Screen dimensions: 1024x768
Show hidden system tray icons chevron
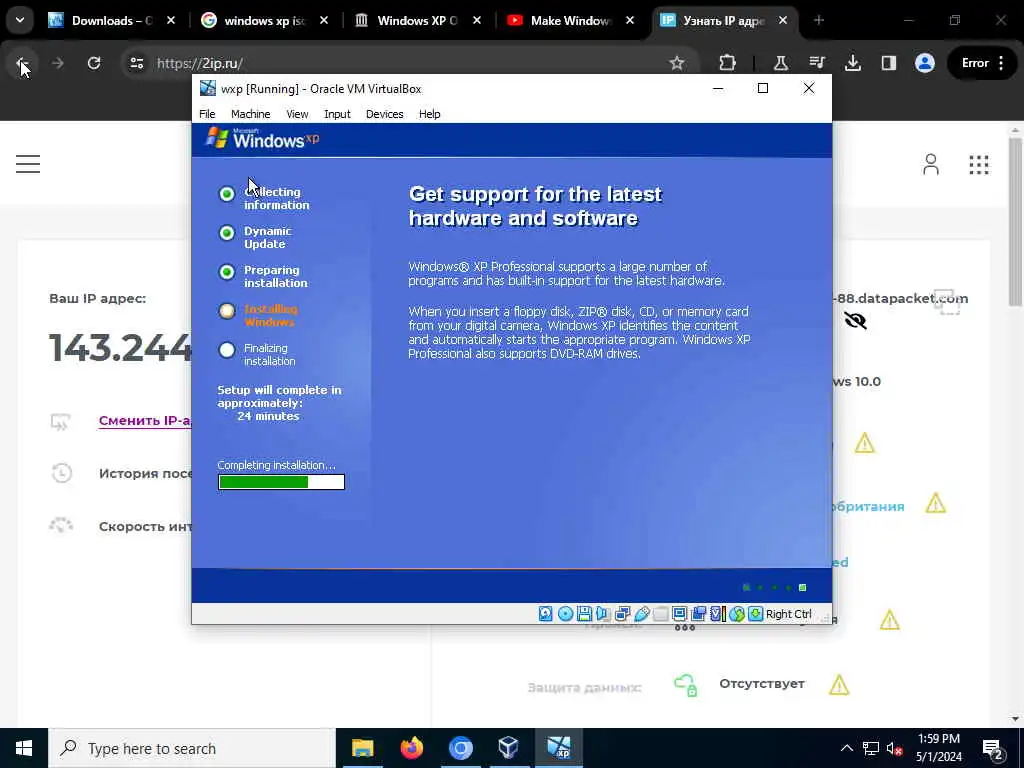(846, 748)
